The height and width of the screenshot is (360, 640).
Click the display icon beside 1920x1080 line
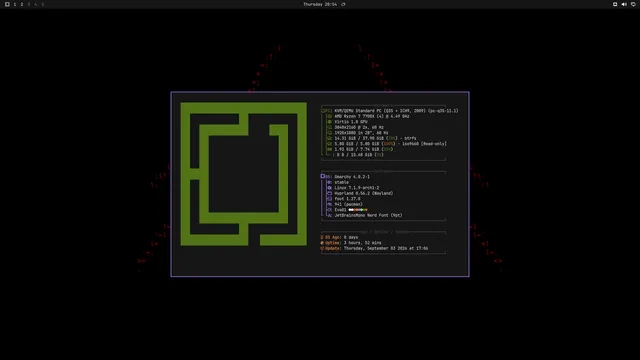330,133
